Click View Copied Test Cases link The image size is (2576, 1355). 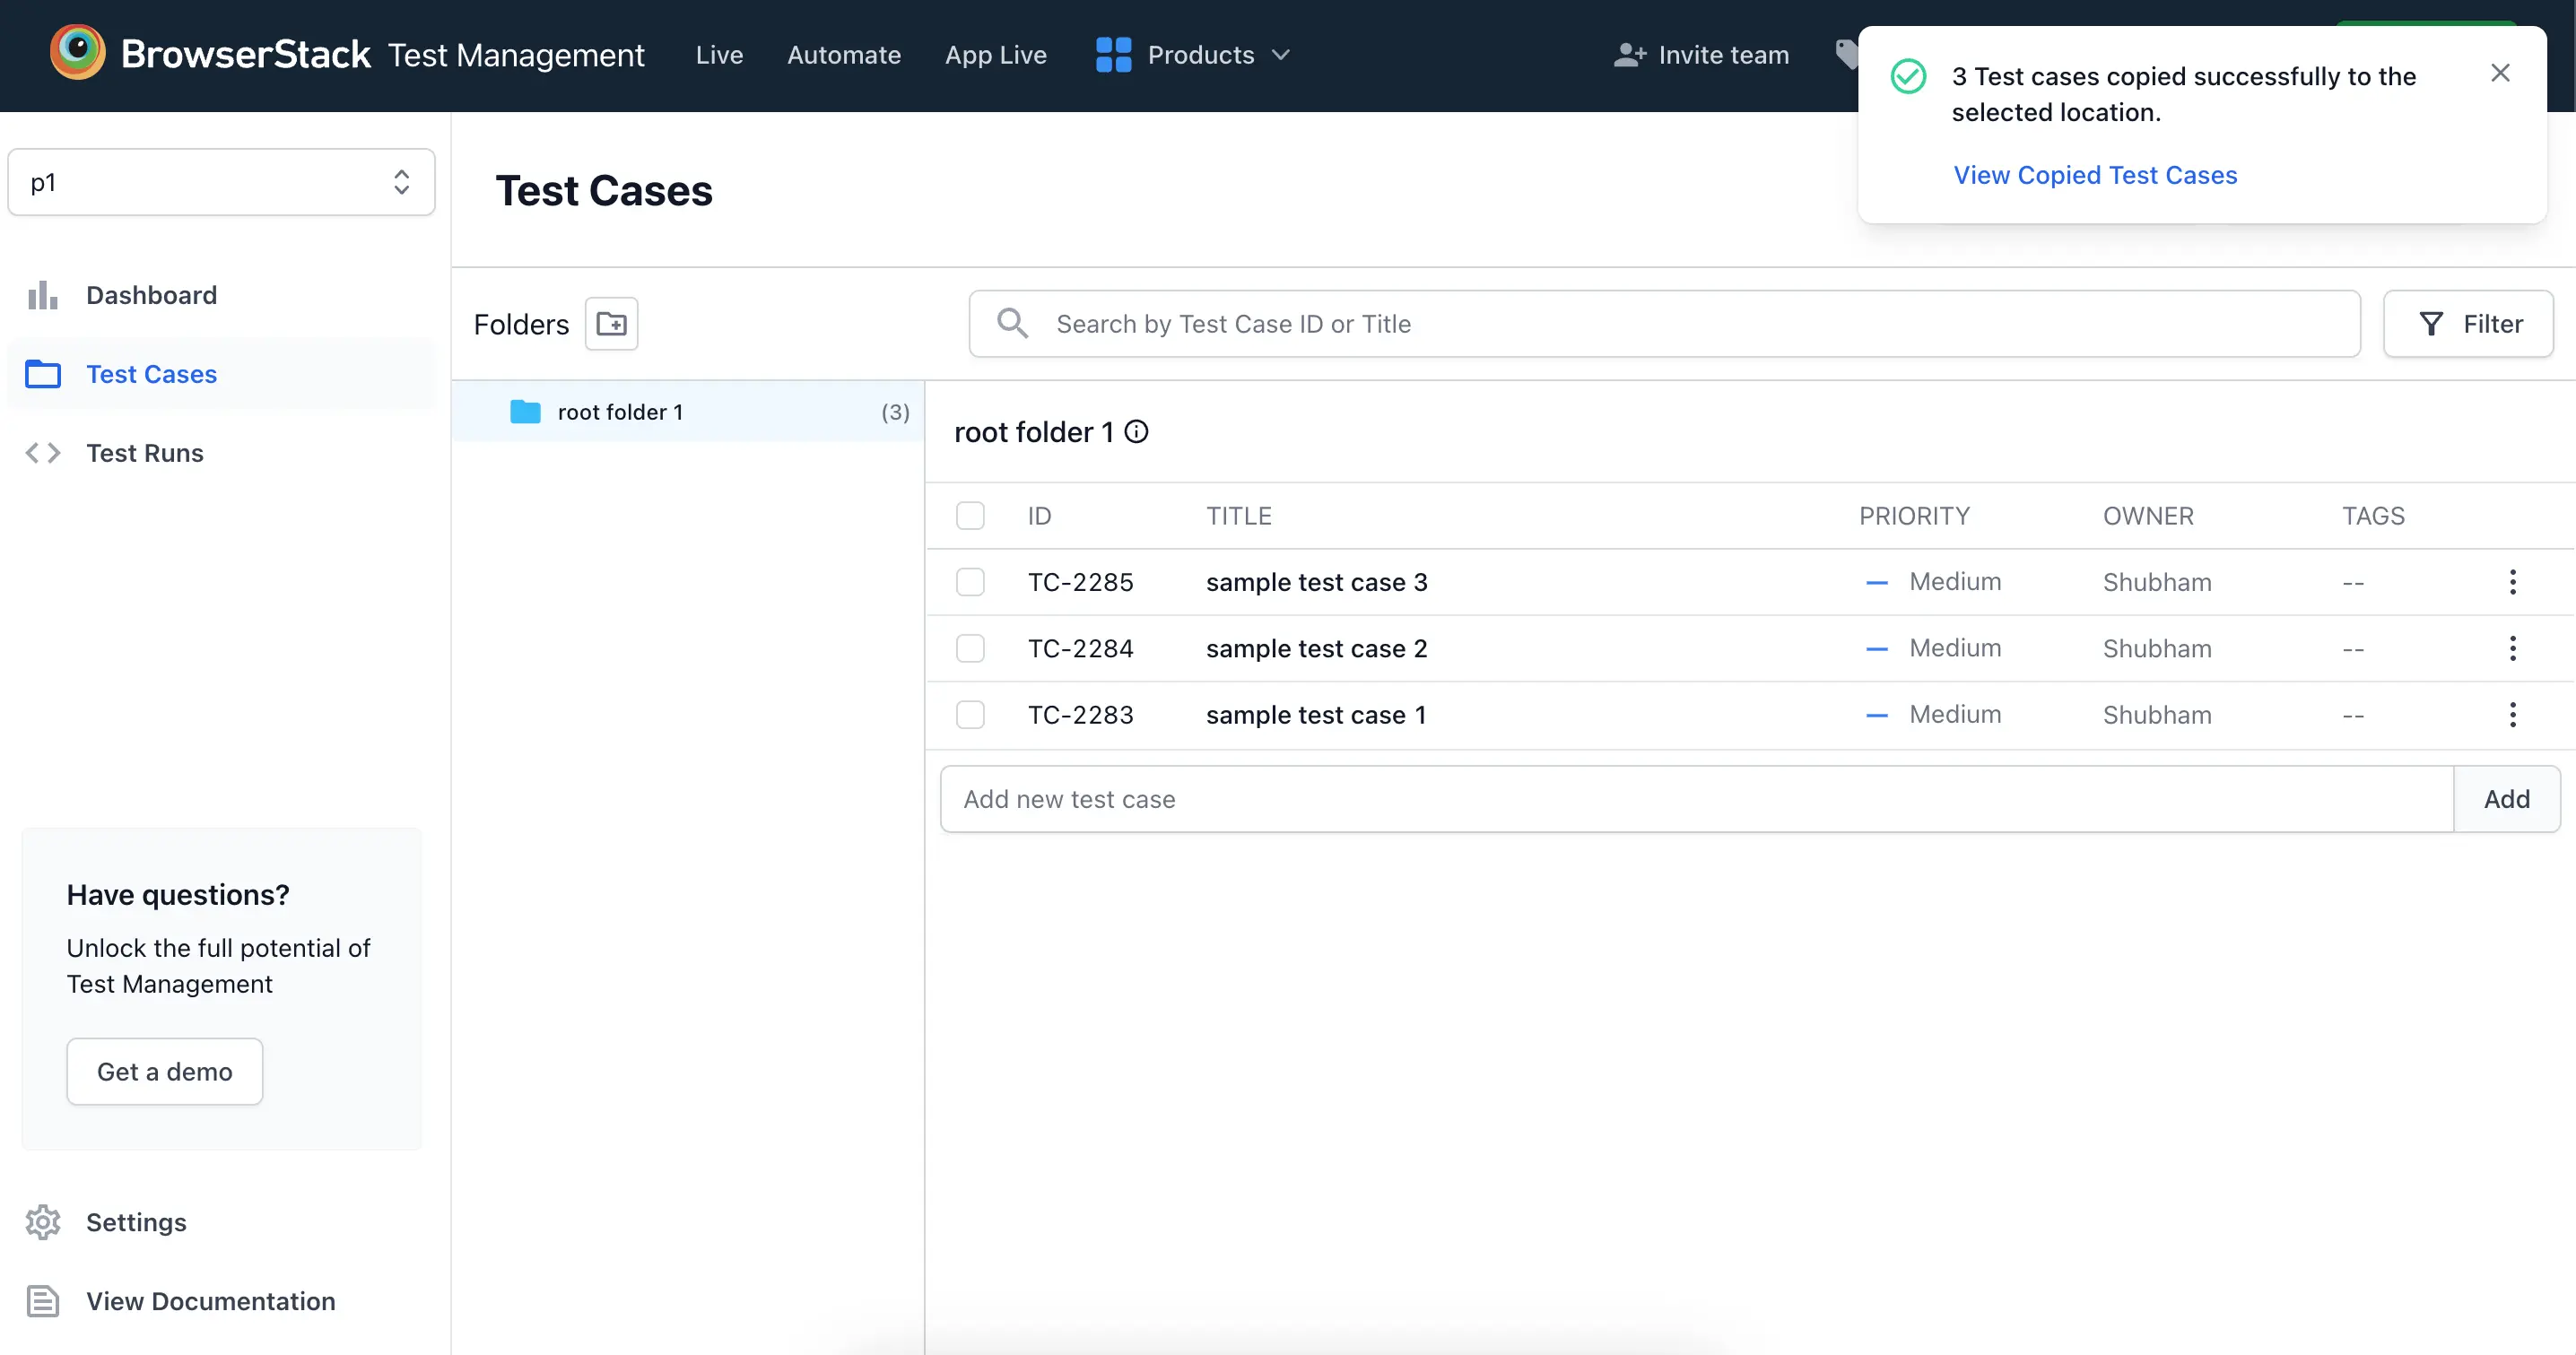(x=2095, y=175)
